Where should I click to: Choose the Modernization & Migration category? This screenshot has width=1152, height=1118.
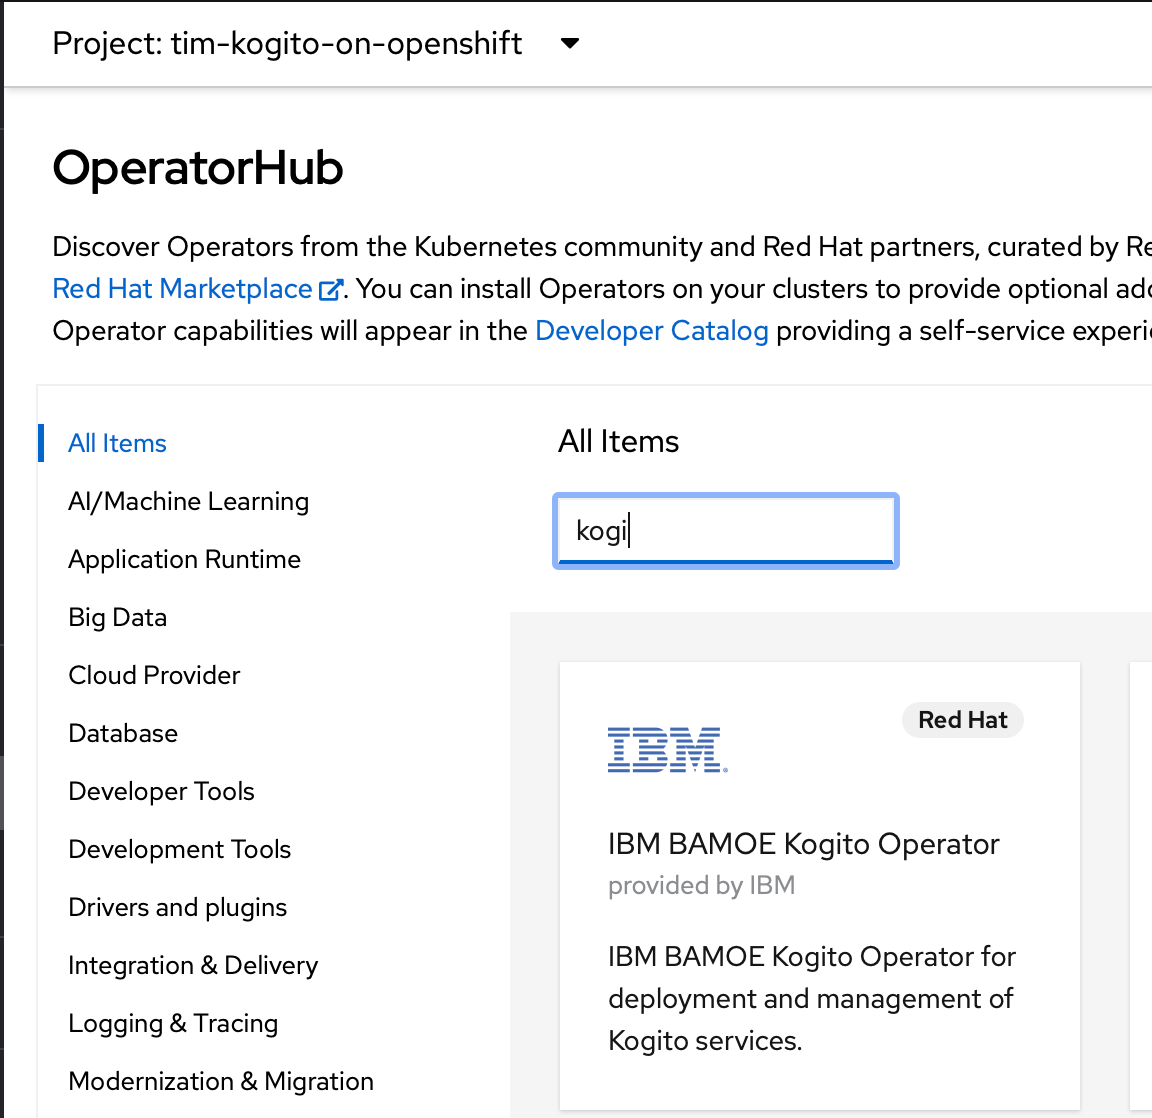click(221, 1081)
